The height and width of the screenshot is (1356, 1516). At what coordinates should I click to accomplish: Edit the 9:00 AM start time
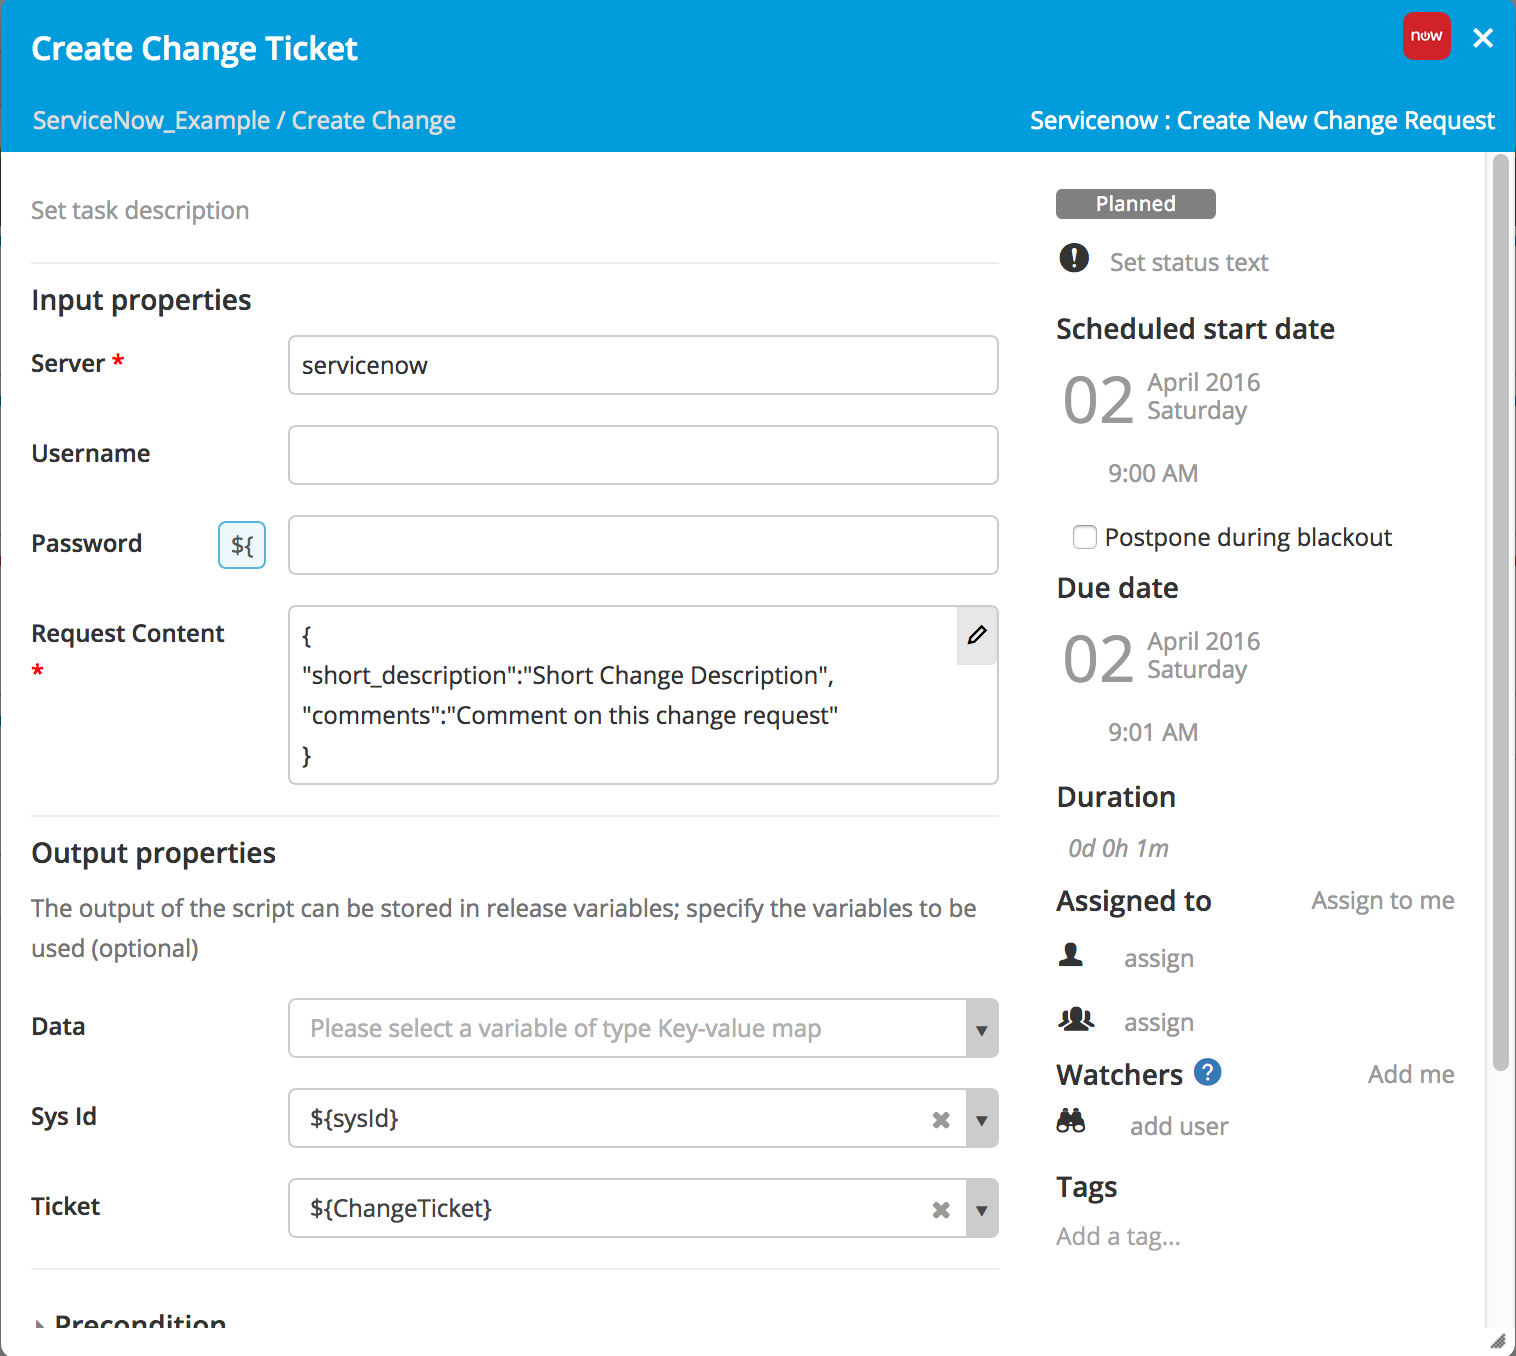pyautogui.click(x=1153, y=473)
